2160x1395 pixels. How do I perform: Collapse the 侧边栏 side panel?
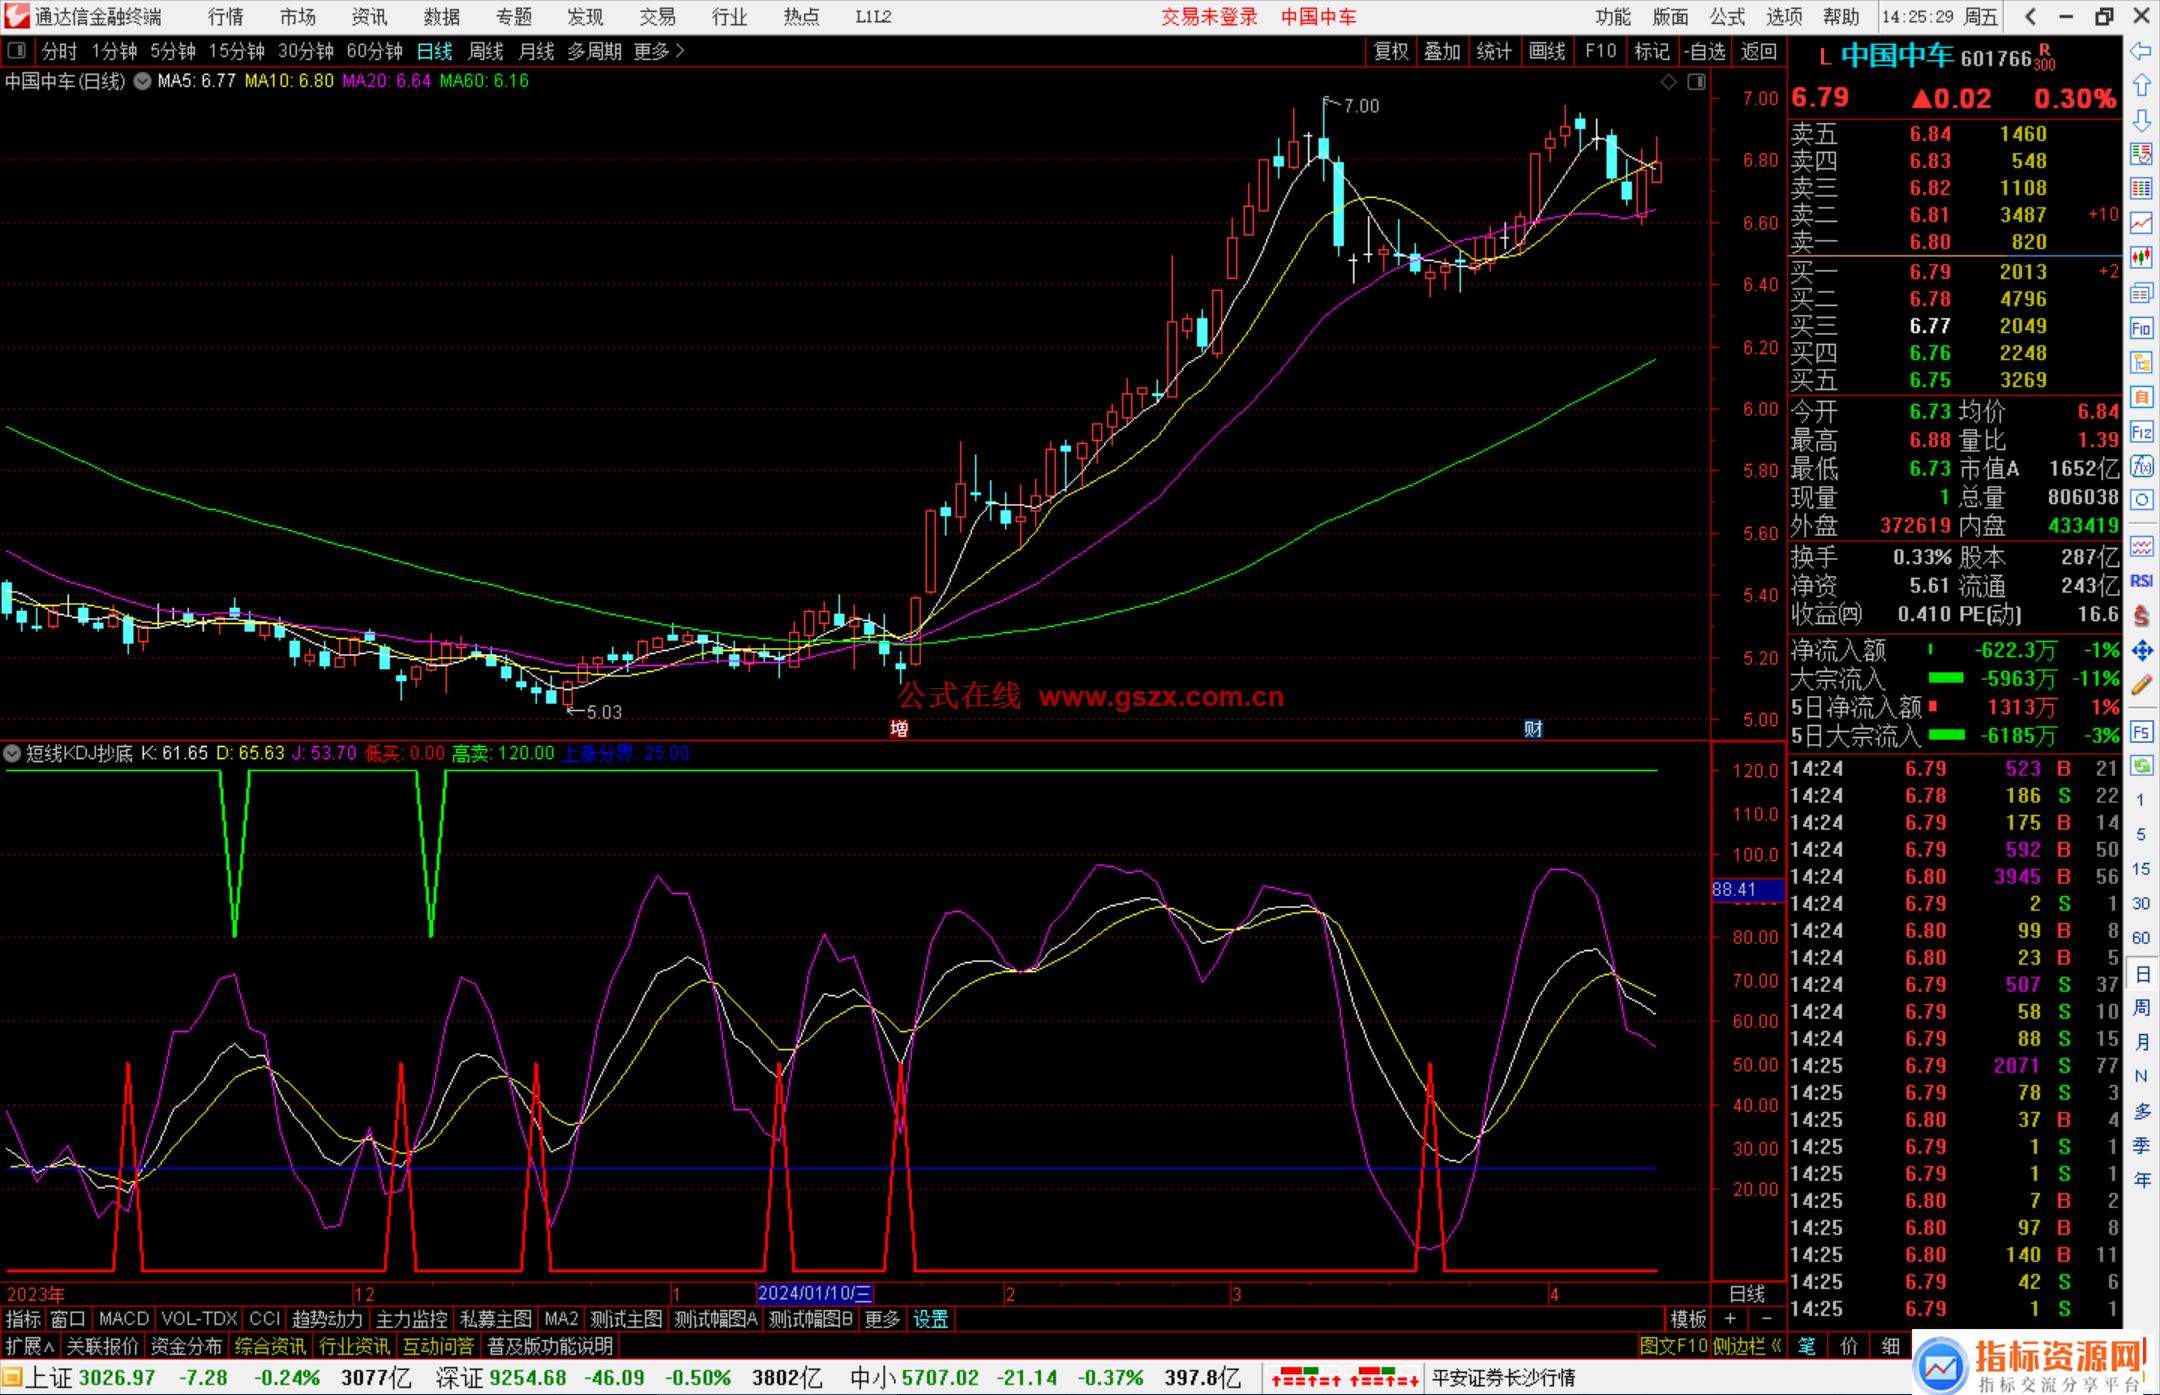click(1747, 1346)
